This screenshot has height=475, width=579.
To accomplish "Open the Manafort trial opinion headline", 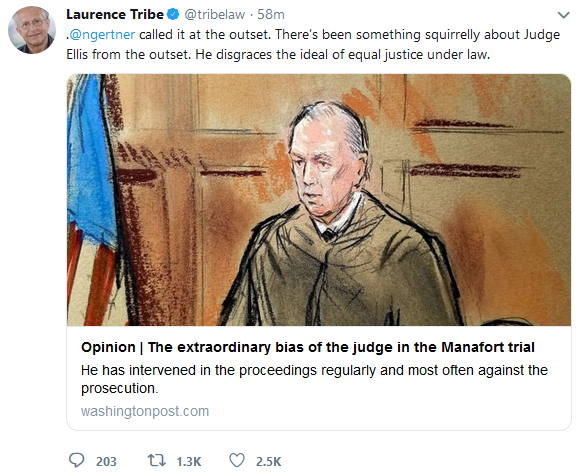I will [308, 347].
